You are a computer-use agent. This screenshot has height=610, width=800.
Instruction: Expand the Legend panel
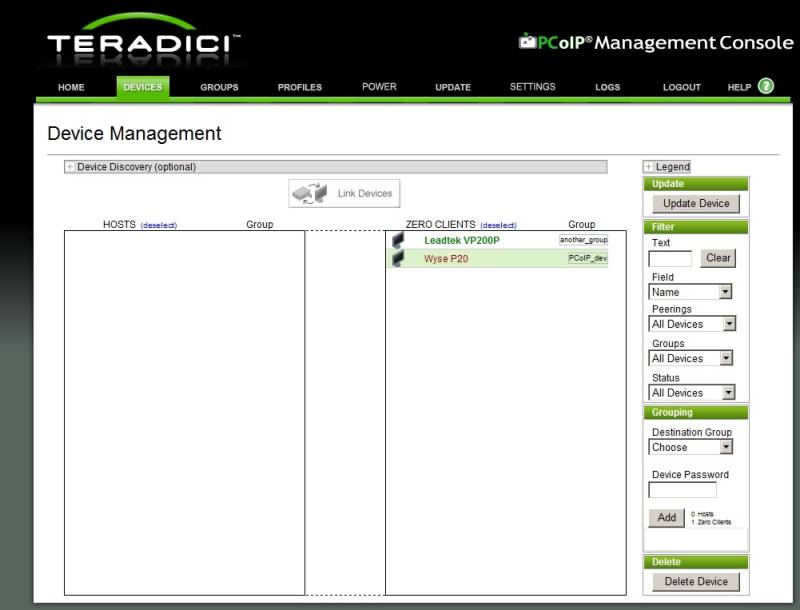(648, 167)
